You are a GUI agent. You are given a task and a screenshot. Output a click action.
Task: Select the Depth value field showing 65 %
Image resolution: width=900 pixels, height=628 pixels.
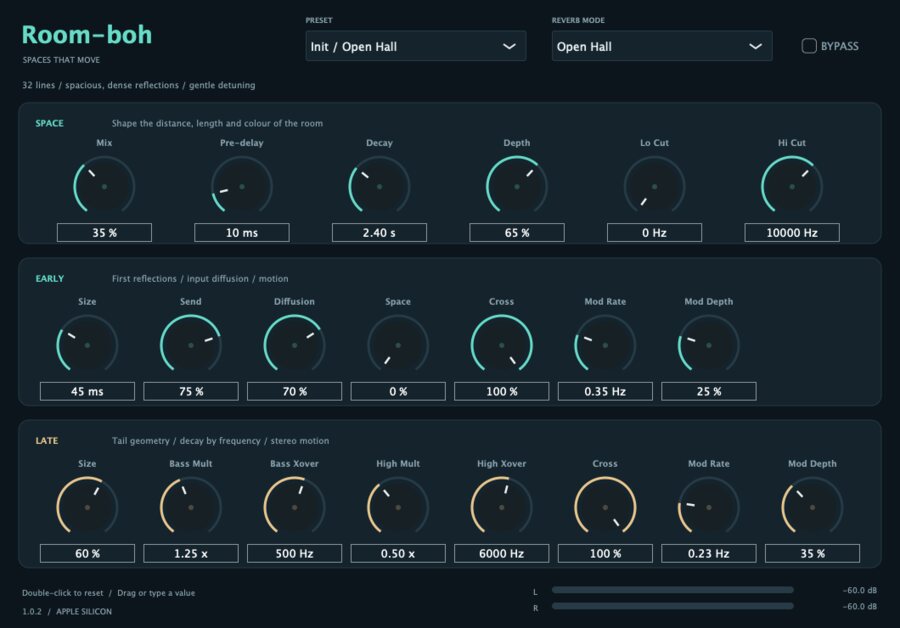pyautogui.click(x=517, y=232)
